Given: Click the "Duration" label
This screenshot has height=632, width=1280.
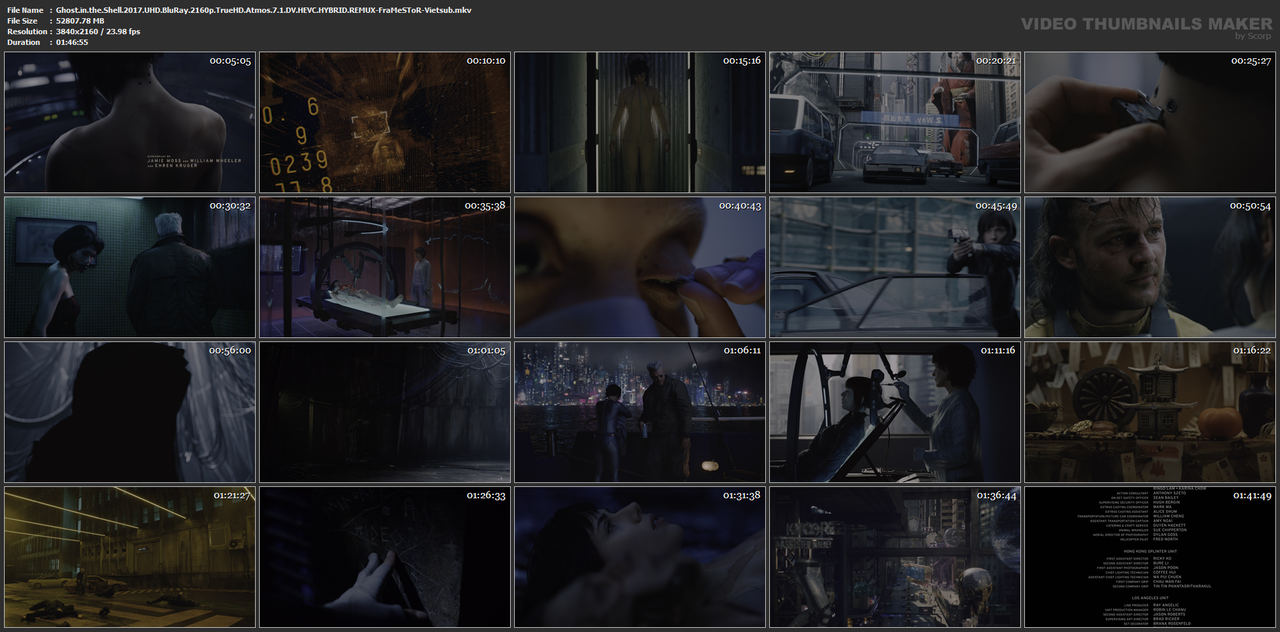Looking at the screenshot, I should (x=23, y=43).
